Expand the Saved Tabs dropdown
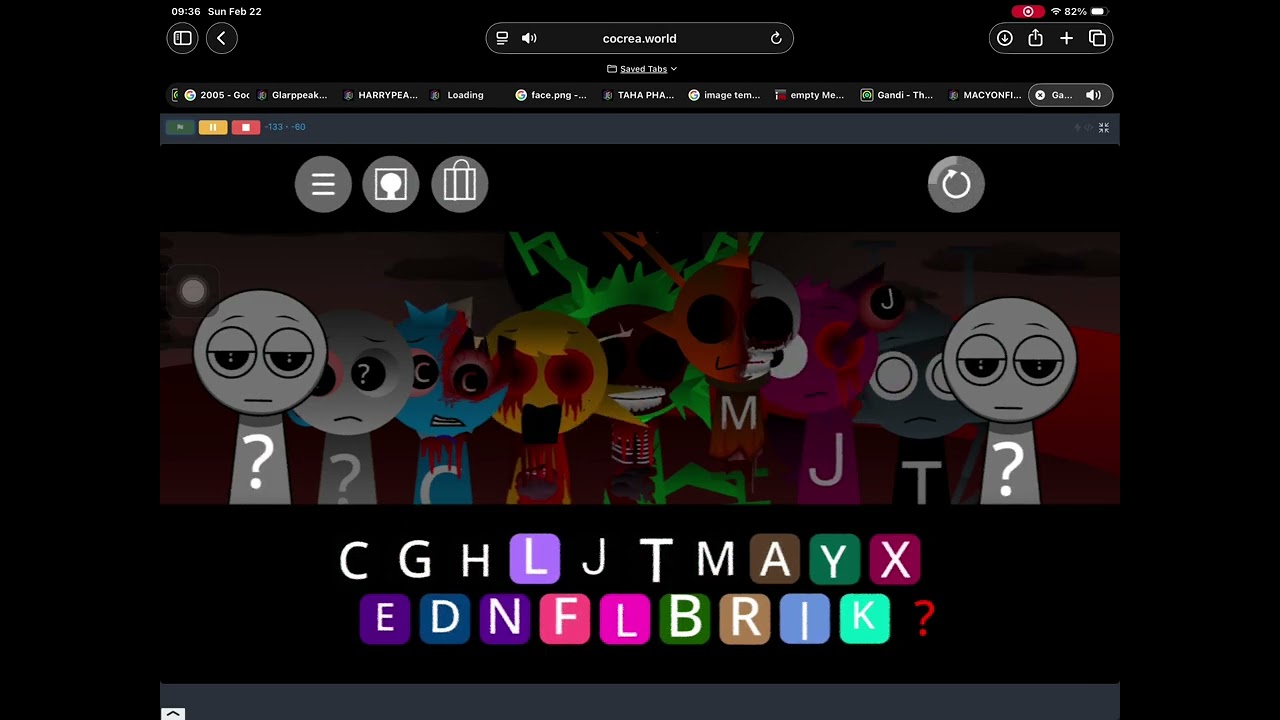 [642, 69]
